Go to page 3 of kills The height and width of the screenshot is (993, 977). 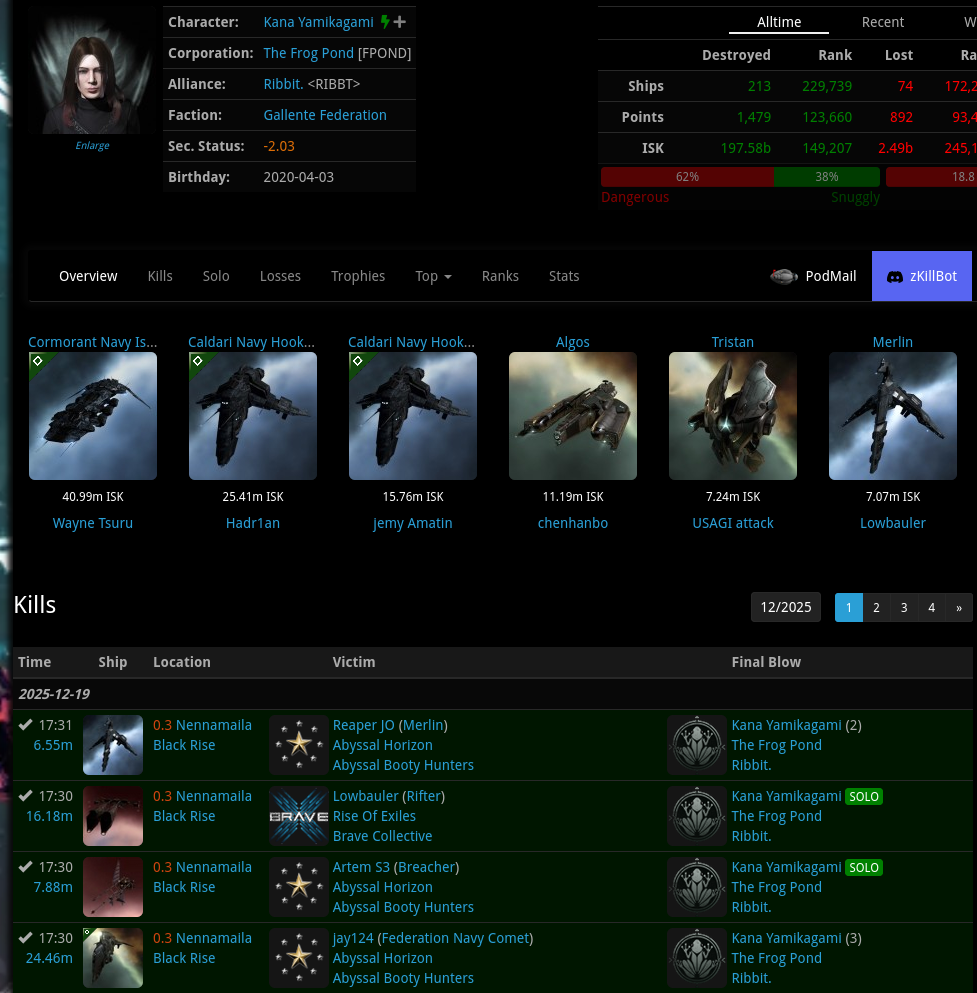(x=904, y=607)
